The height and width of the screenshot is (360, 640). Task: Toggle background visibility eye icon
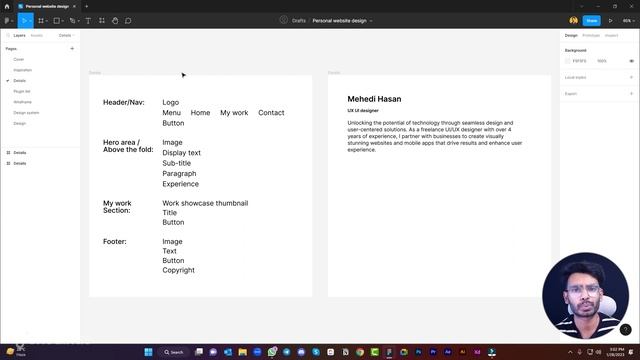[631, 61]
